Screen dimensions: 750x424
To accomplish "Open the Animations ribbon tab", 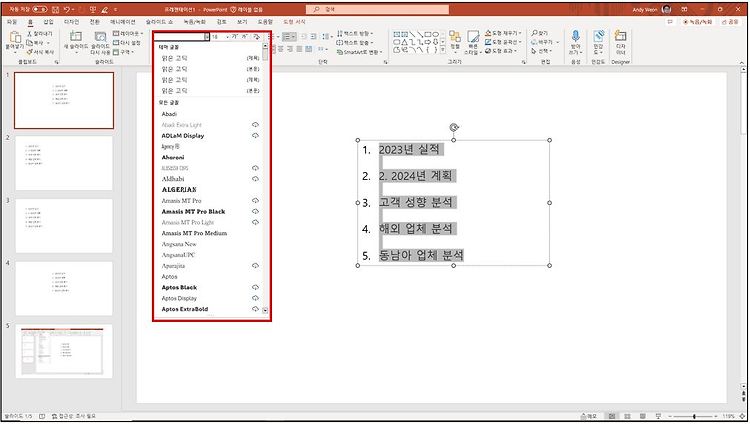I will click(123, 22).
